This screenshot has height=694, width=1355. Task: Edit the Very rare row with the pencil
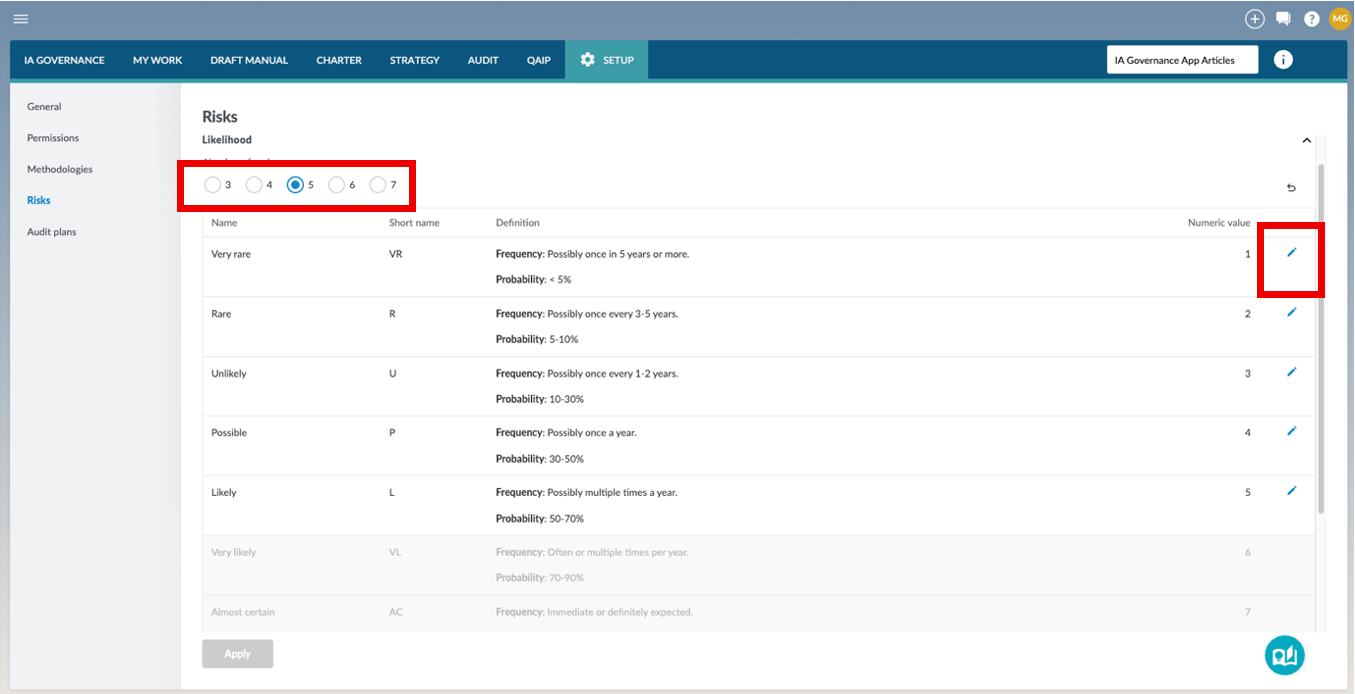(1291, 253)
